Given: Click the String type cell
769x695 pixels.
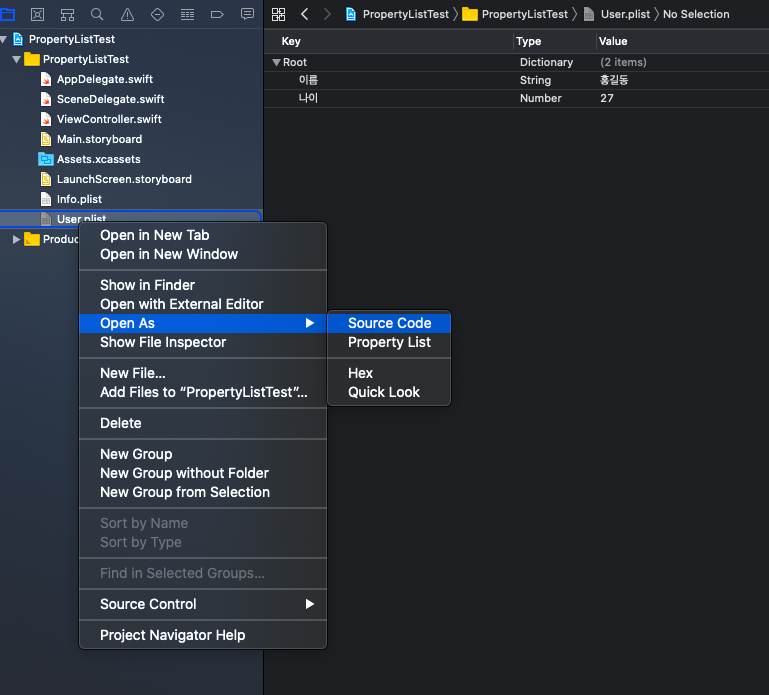Looking at the screenshot, I should (x=536, y=80).
